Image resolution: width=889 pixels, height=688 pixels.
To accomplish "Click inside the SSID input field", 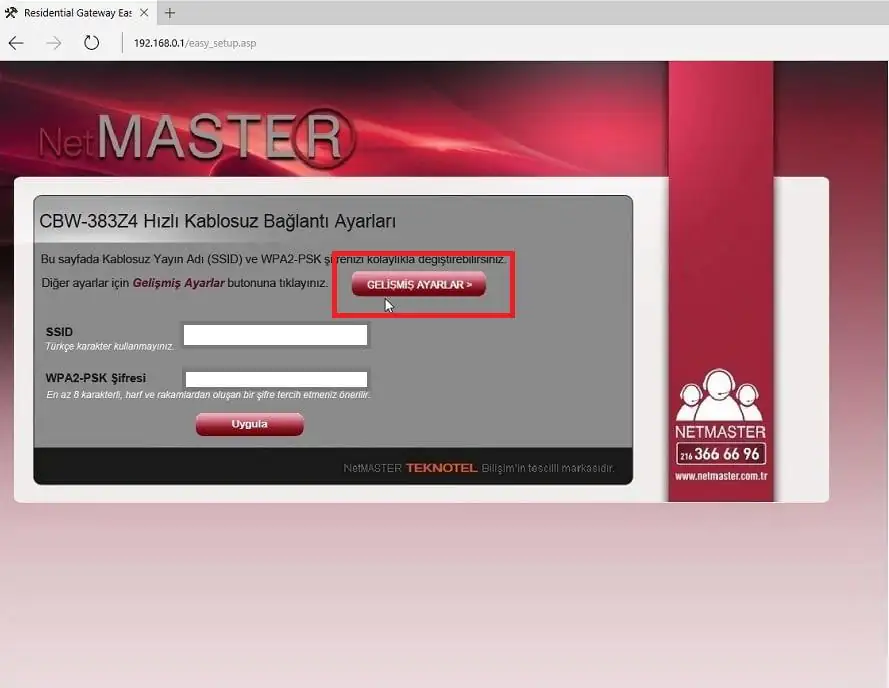I will pos(275,334).
